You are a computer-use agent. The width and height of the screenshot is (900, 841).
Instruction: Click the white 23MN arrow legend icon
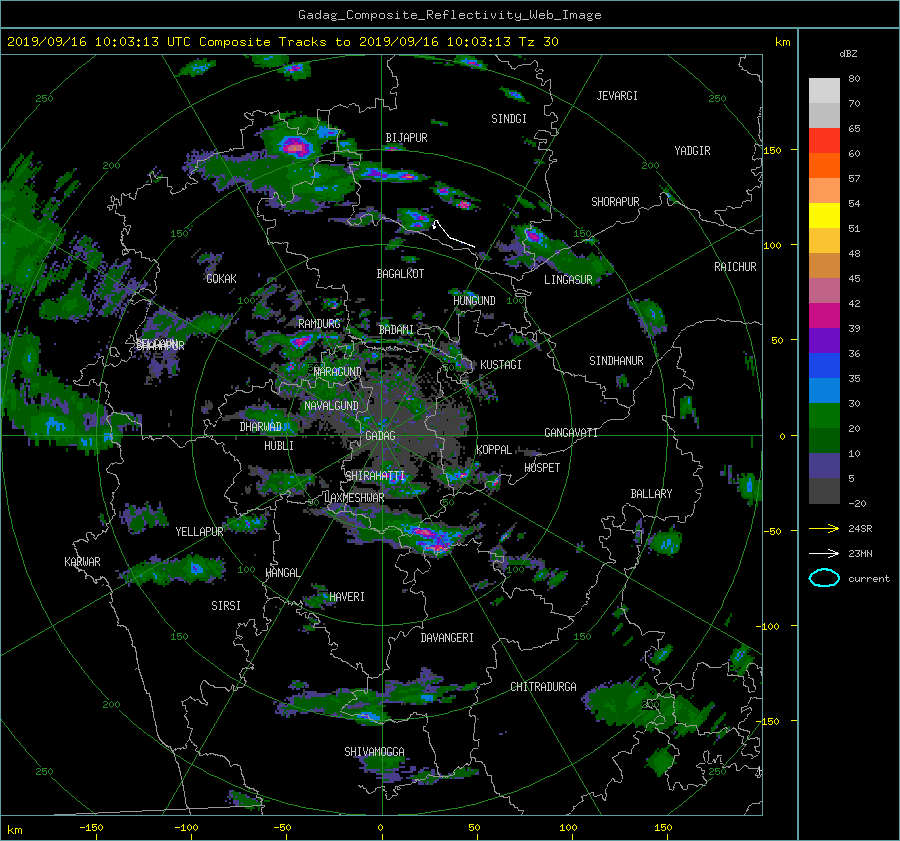[x=824, y=553]
